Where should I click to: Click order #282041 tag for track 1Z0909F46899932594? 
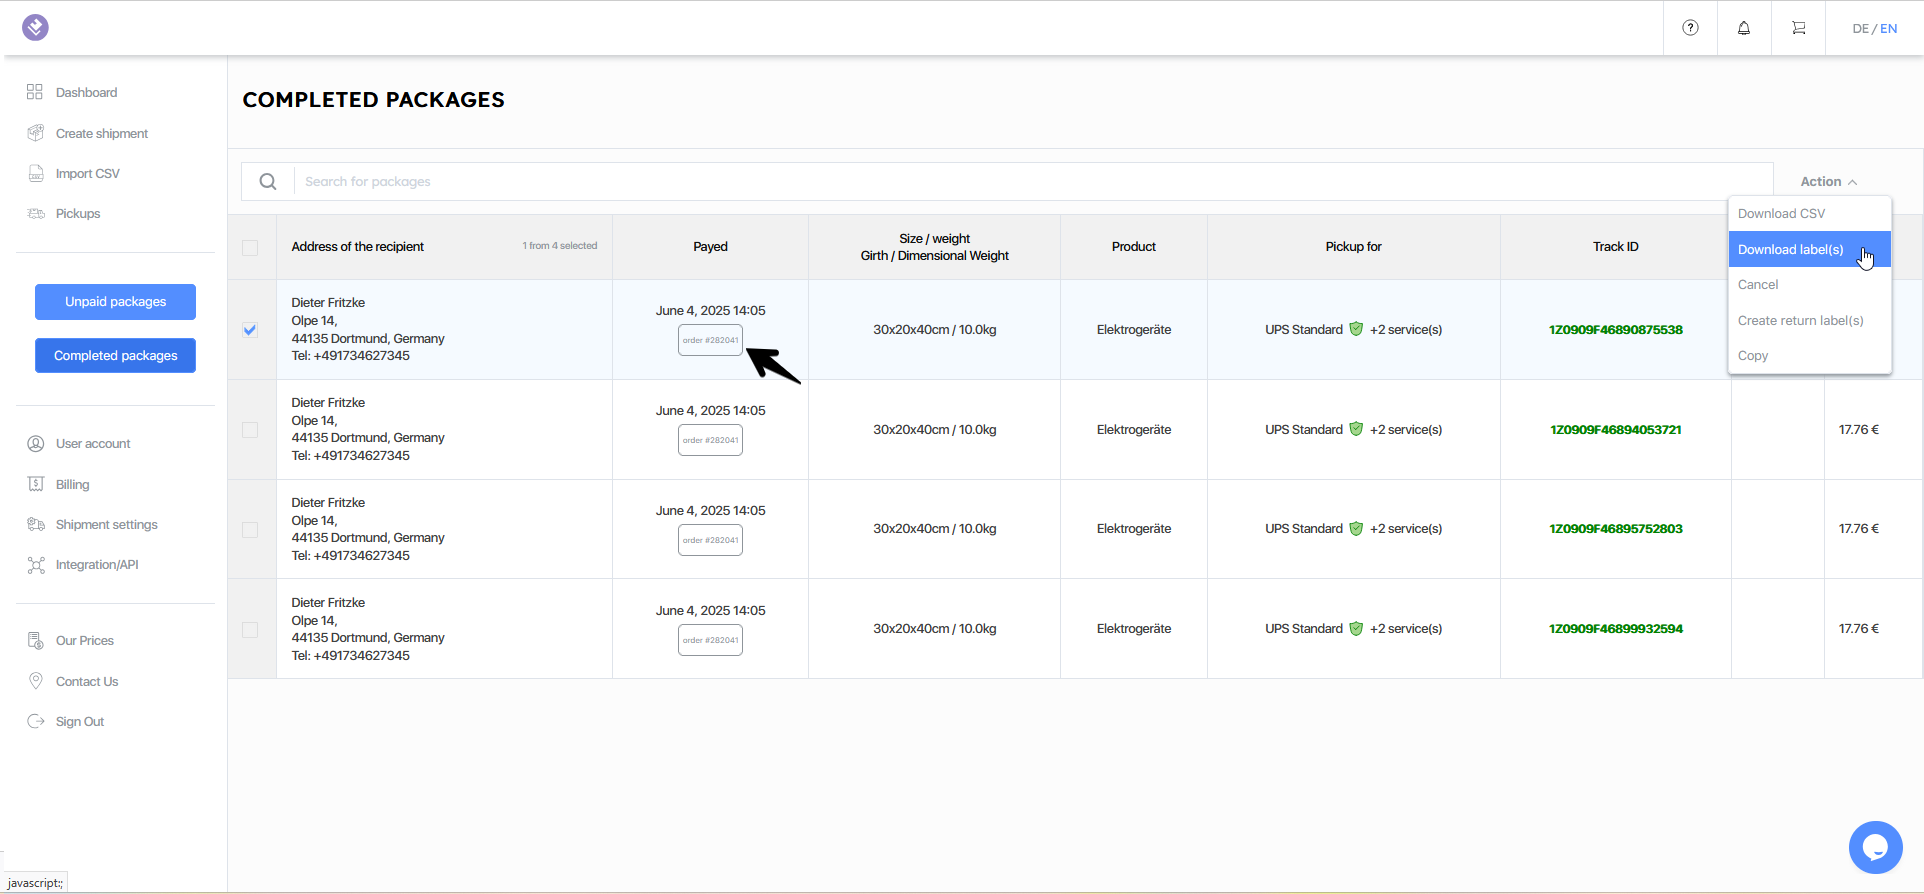coord(710,640)
